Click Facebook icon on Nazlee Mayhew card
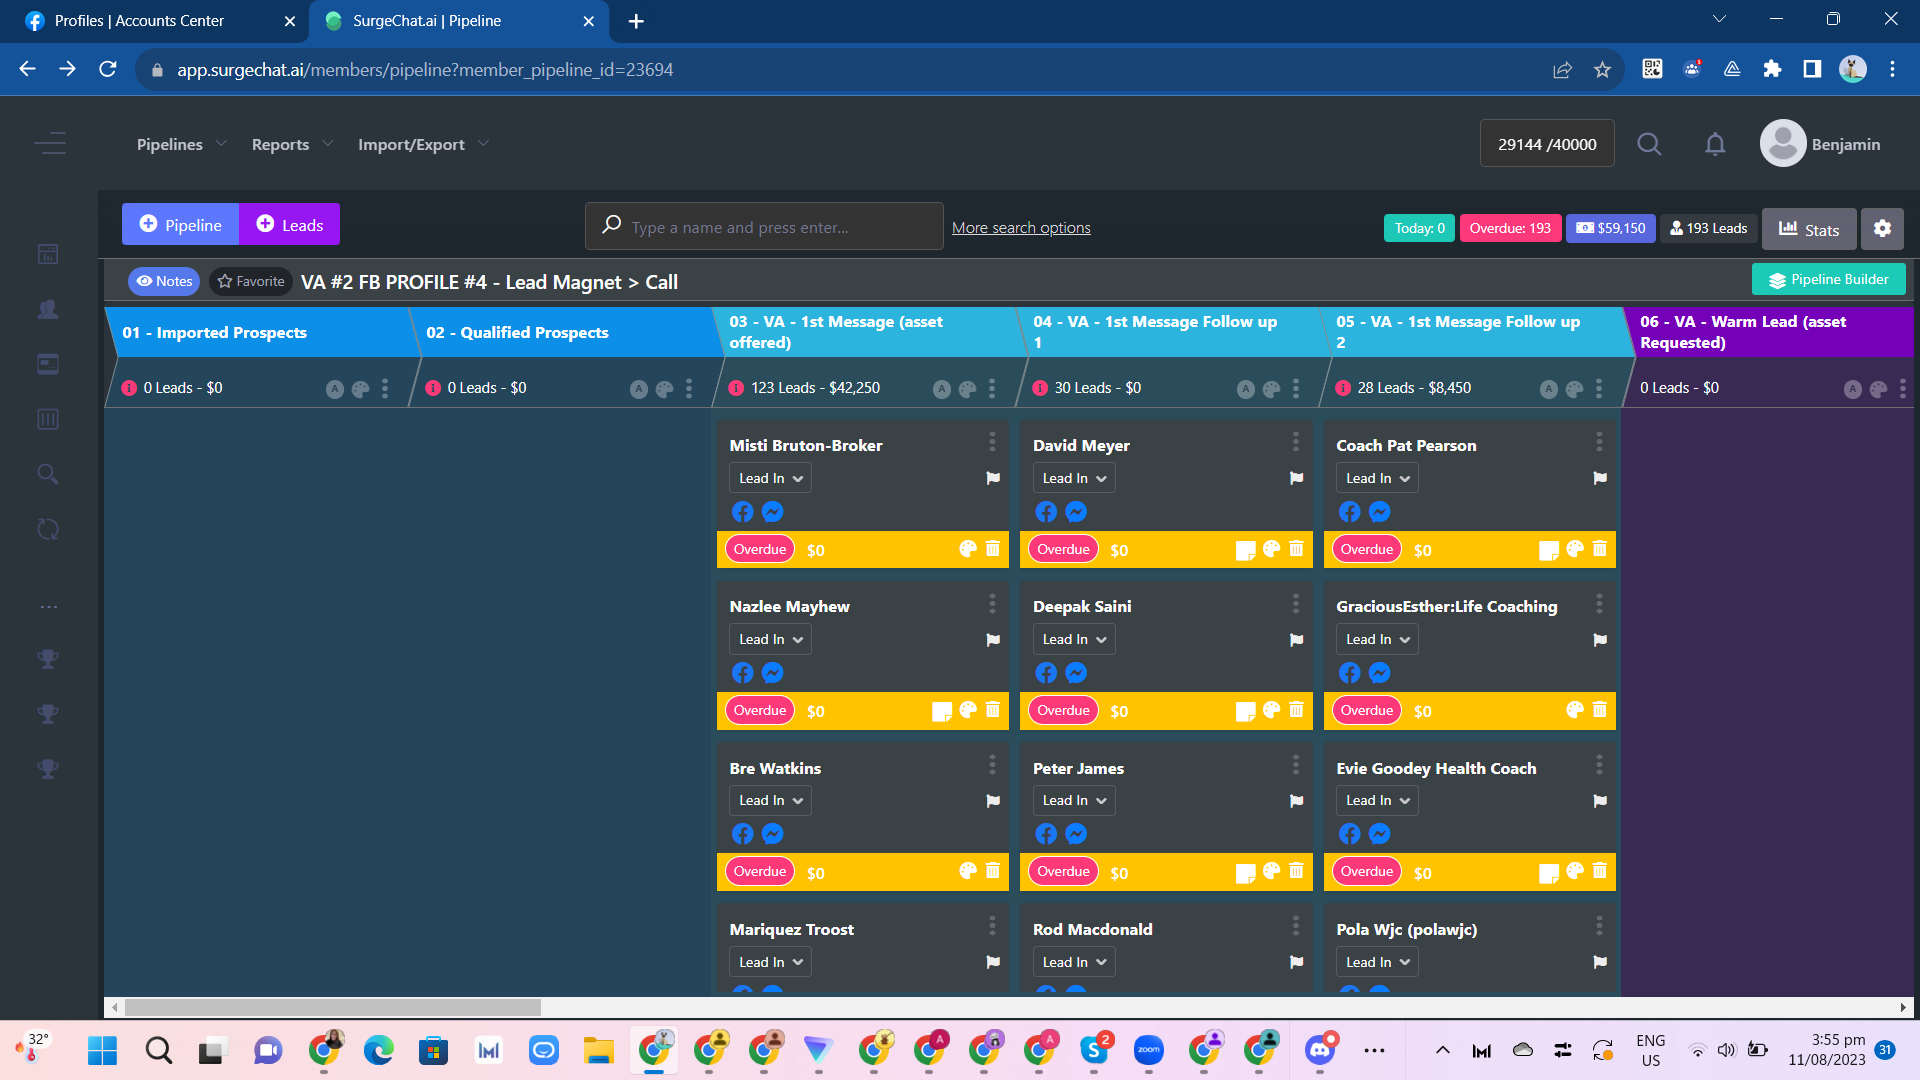Viewport: 1920px width, 1080px height. [742, 673]
